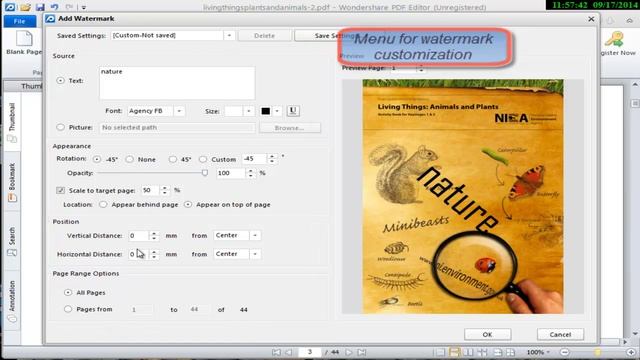Open the Annotation side panel tab
Viewport: 640px width, 360px height.
click(x=12, y=301)
